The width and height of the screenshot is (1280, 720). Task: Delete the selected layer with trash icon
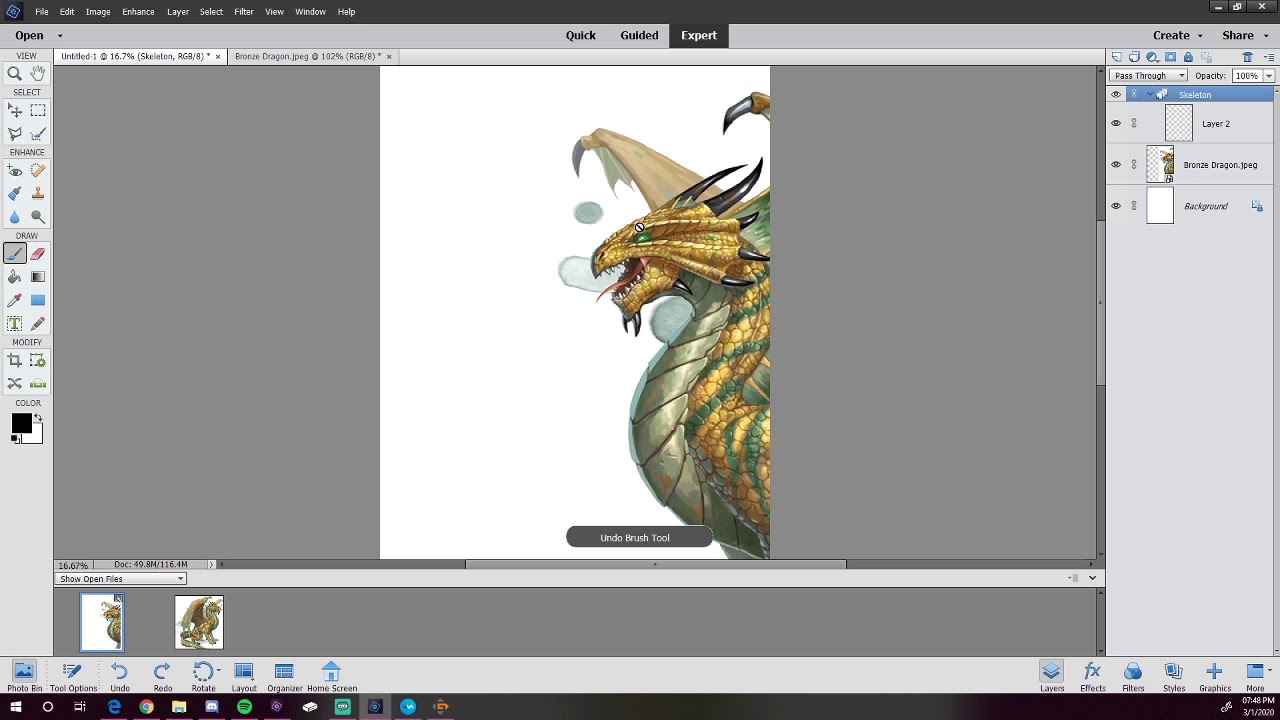[1247, 57]
